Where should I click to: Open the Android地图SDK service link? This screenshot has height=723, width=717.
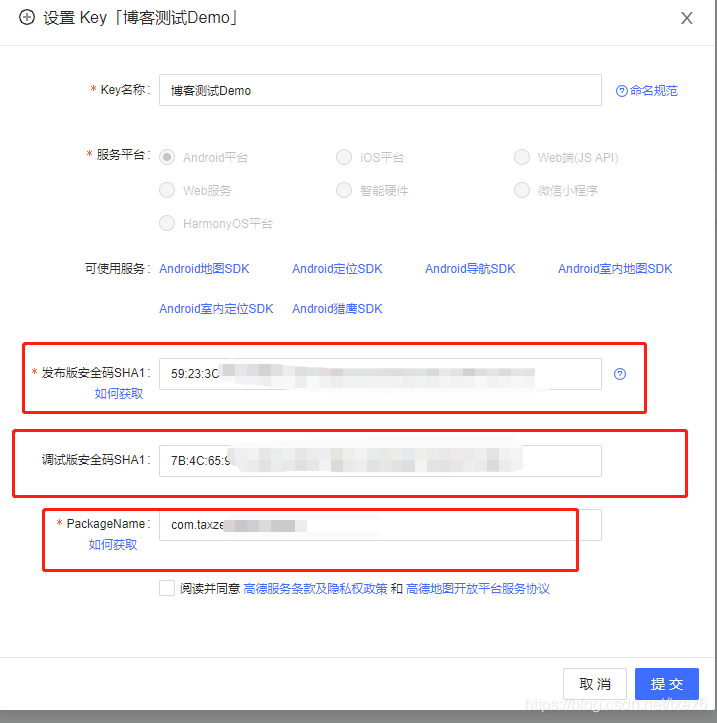coord(204,269)
